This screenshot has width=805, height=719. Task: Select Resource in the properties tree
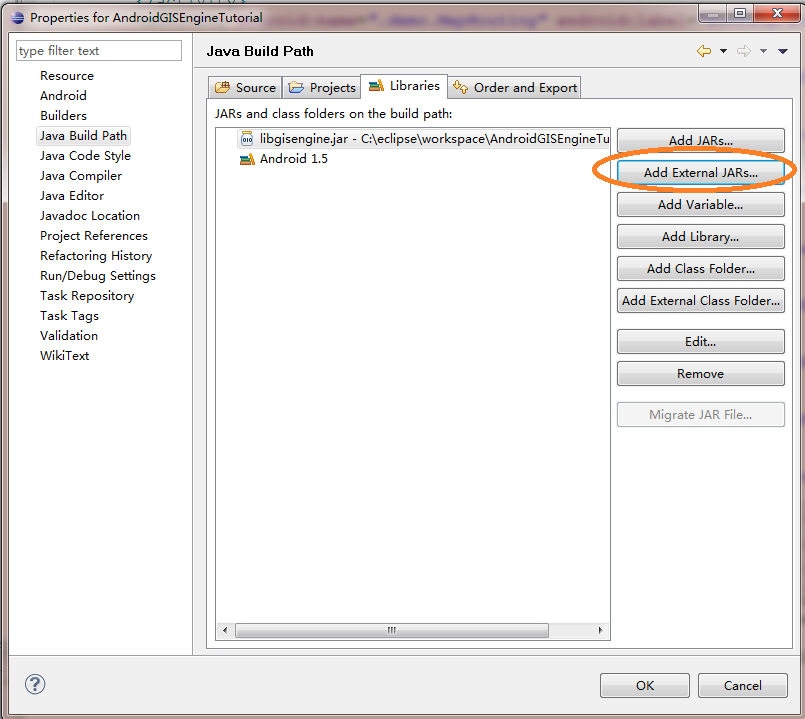coord(67,75)
